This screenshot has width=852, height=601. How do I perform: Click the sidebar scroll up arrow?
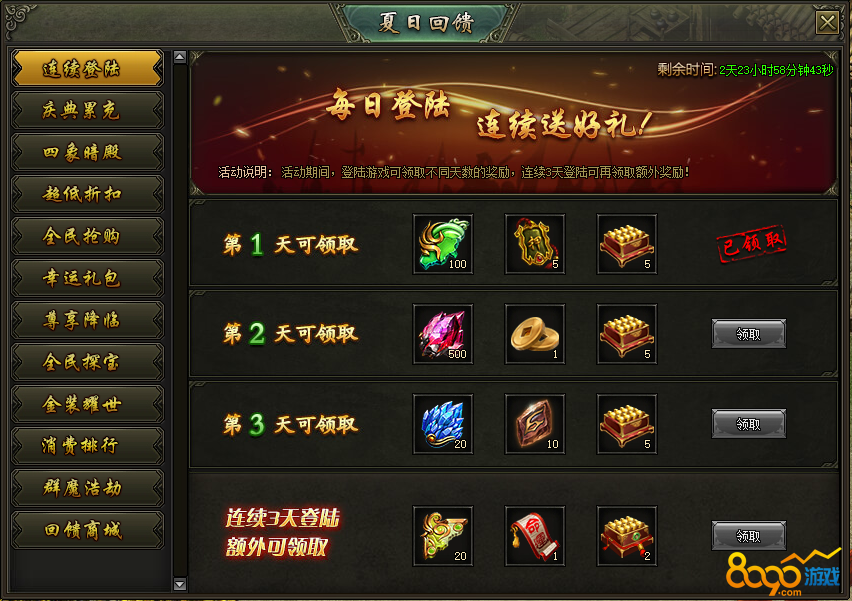180,57
